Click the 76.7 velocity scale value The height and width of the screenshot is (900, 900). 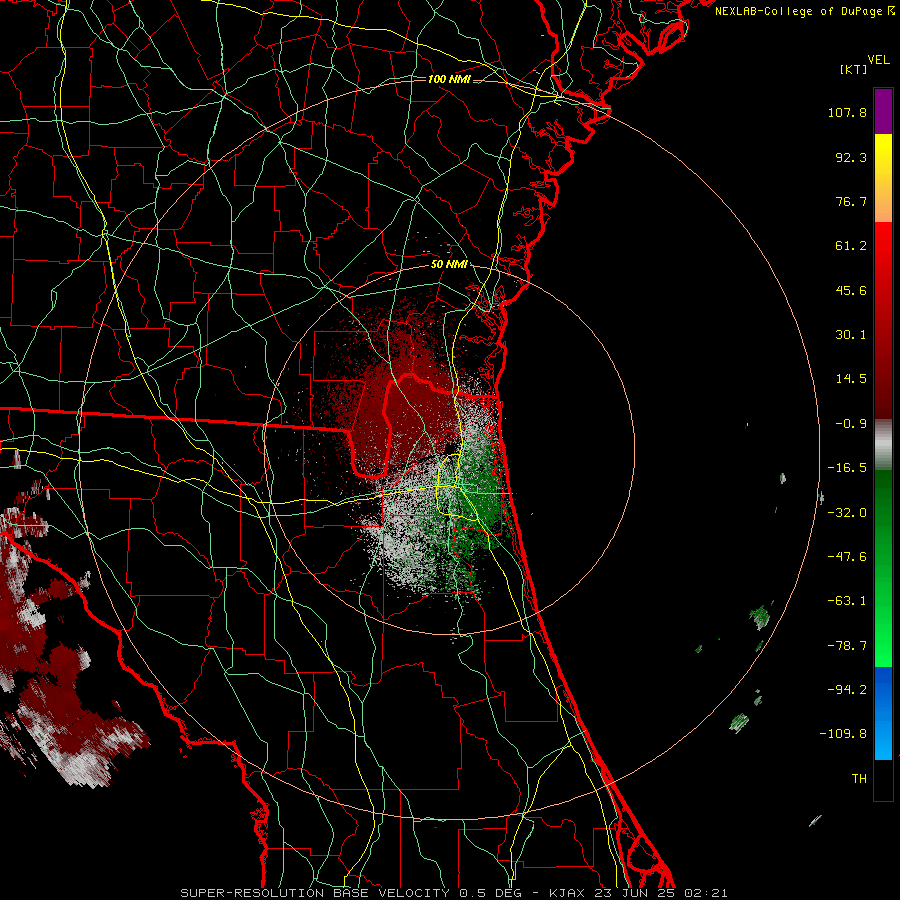(x=851, y=201)
